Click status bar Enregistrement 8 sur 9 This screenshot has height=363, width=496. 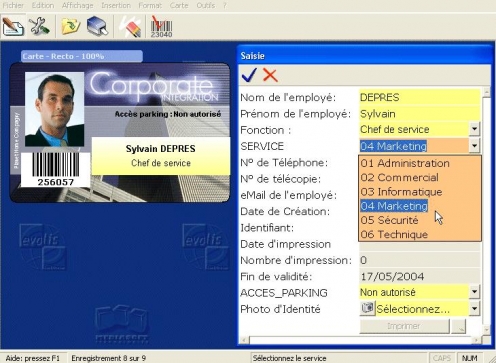109,358
